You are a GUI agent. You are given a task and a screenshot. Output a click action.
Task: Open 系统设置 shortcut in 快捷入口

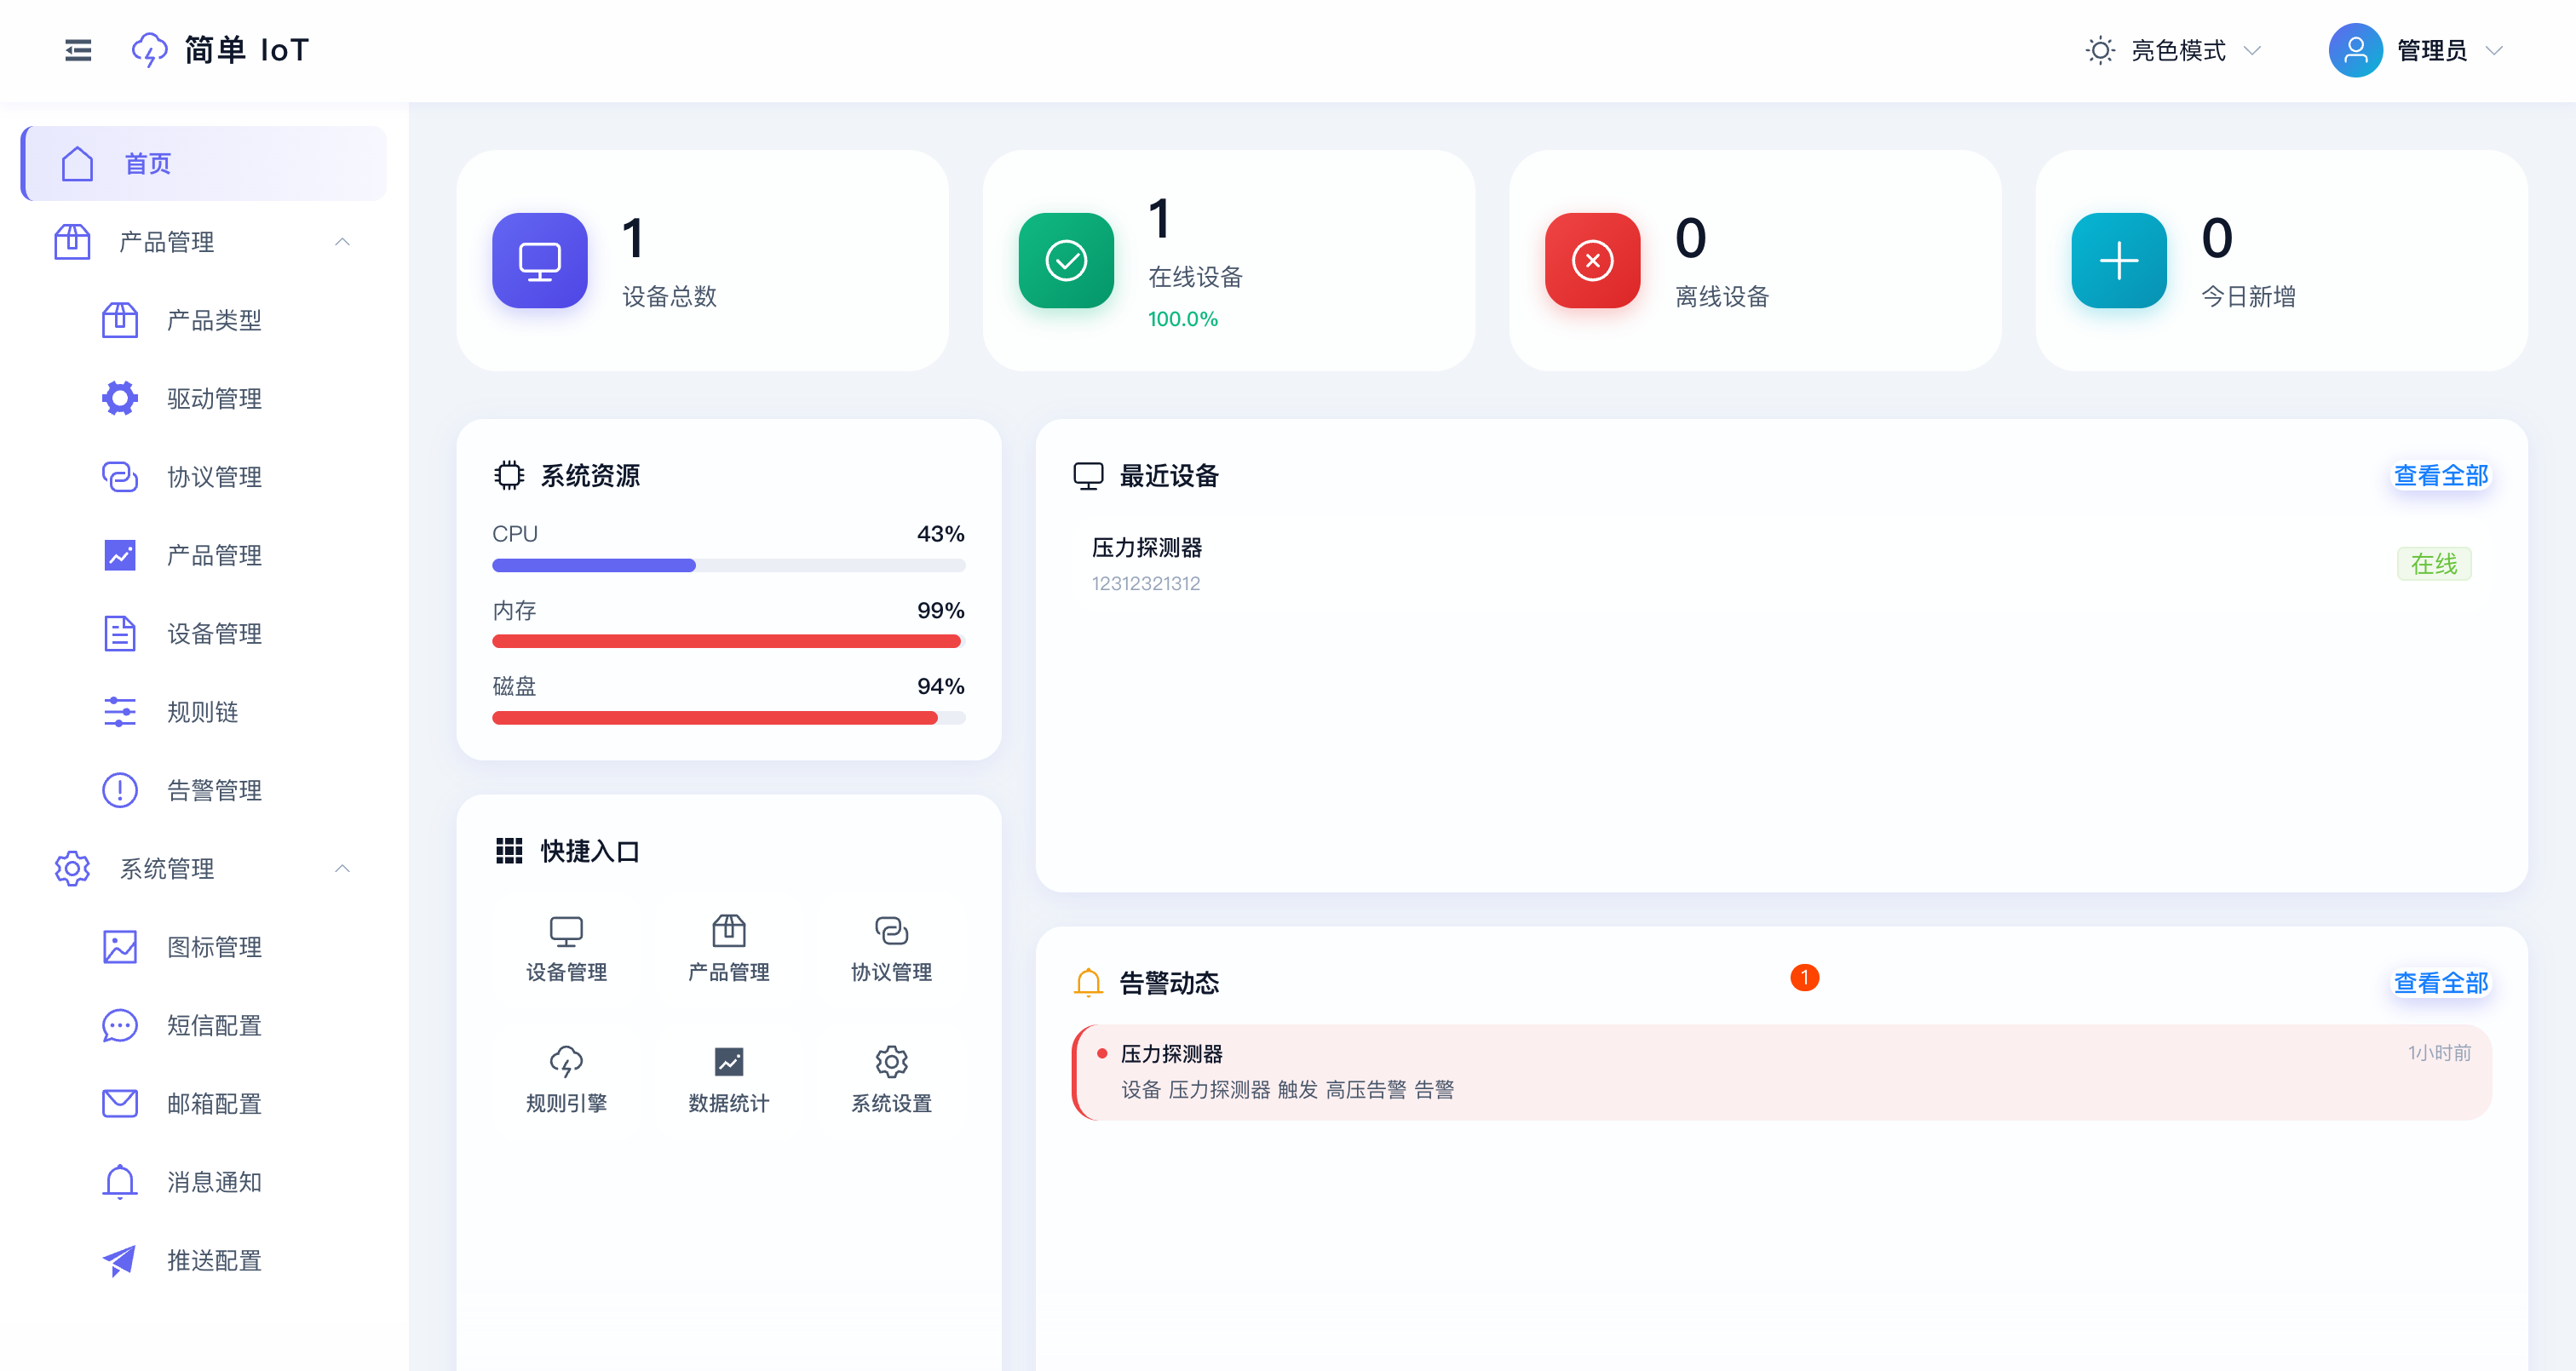891,1080
